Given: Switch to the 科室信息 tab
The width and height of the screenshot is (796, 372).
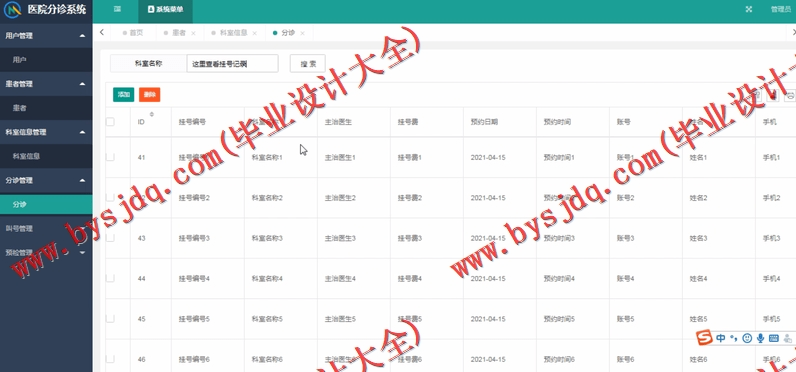Looking at the screenshot, I should tap(234, 33).
